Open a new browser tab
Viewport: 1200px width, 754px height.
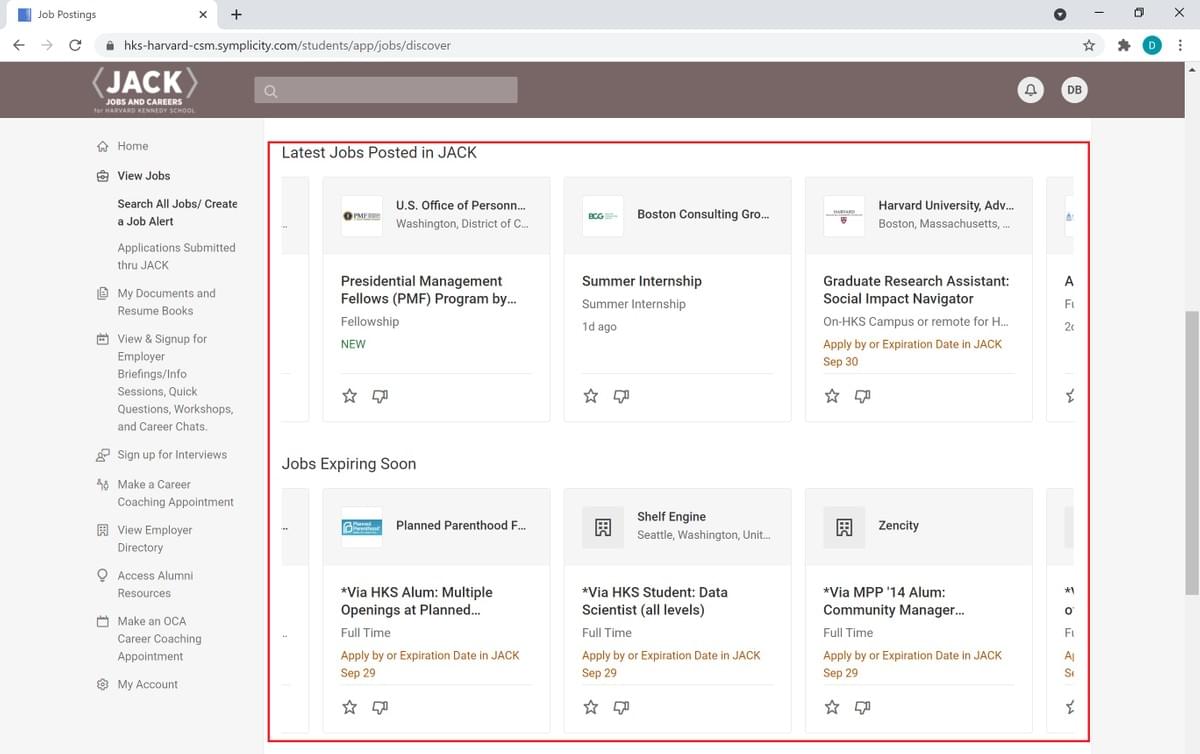[236, 15]
